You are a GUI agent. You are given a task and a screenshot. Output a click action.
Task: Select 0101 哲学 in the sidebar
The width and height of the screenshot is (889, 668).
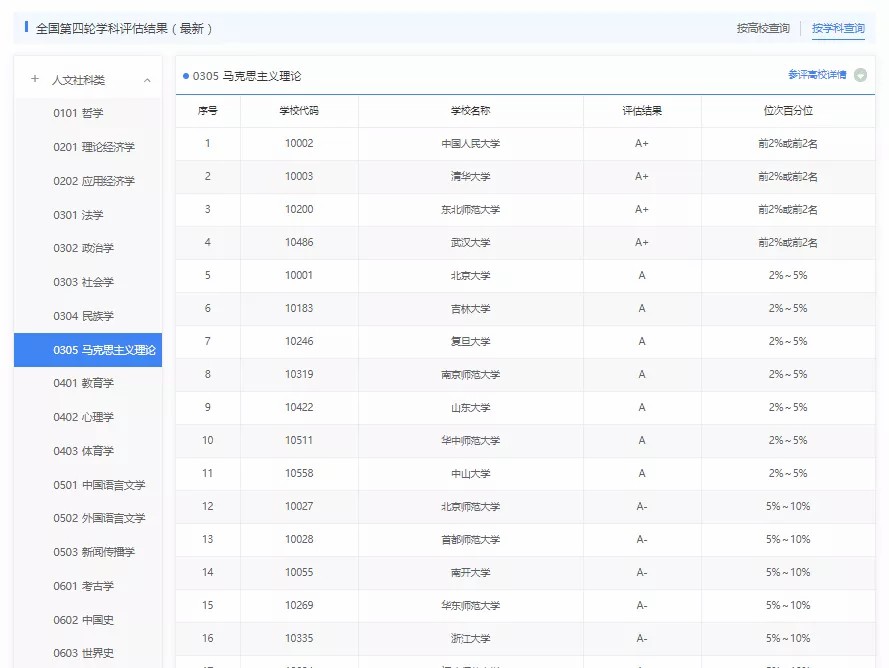[78, 113]
